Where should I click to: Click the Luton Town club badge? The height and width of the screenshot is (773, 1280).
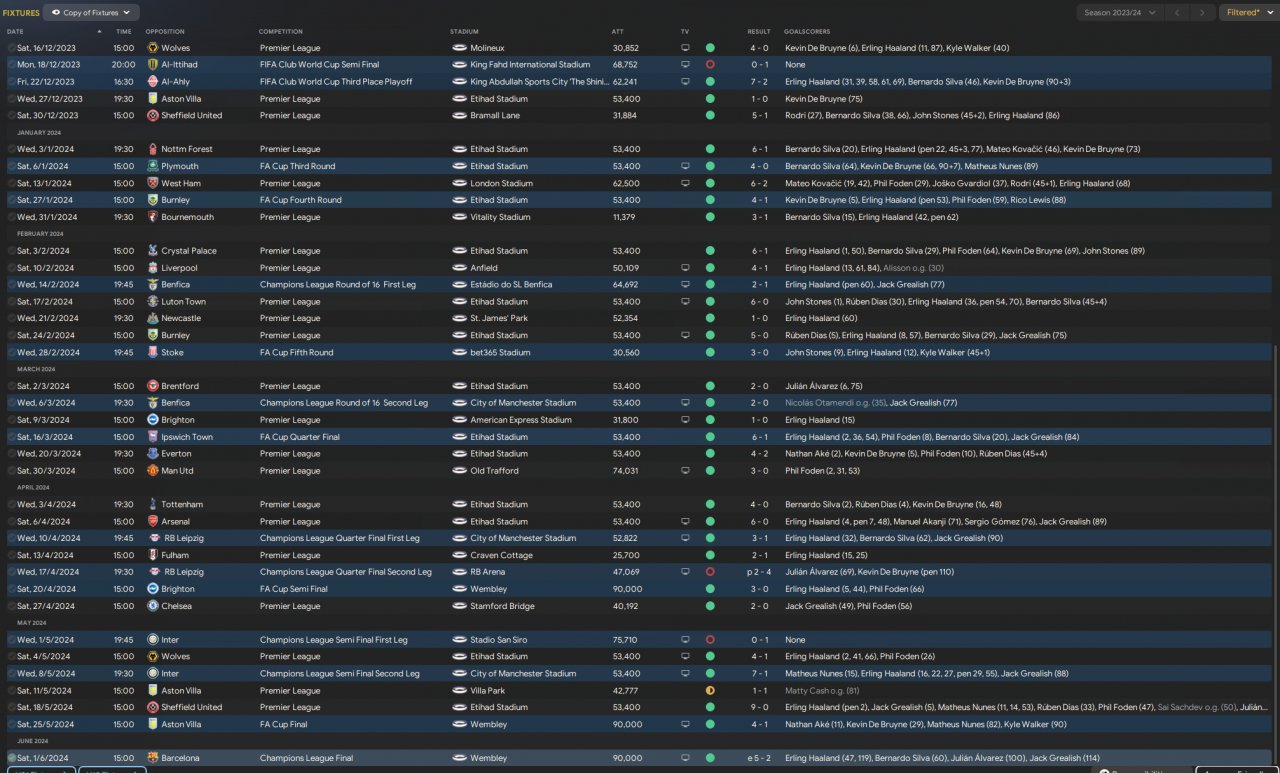tap(152, 301)
